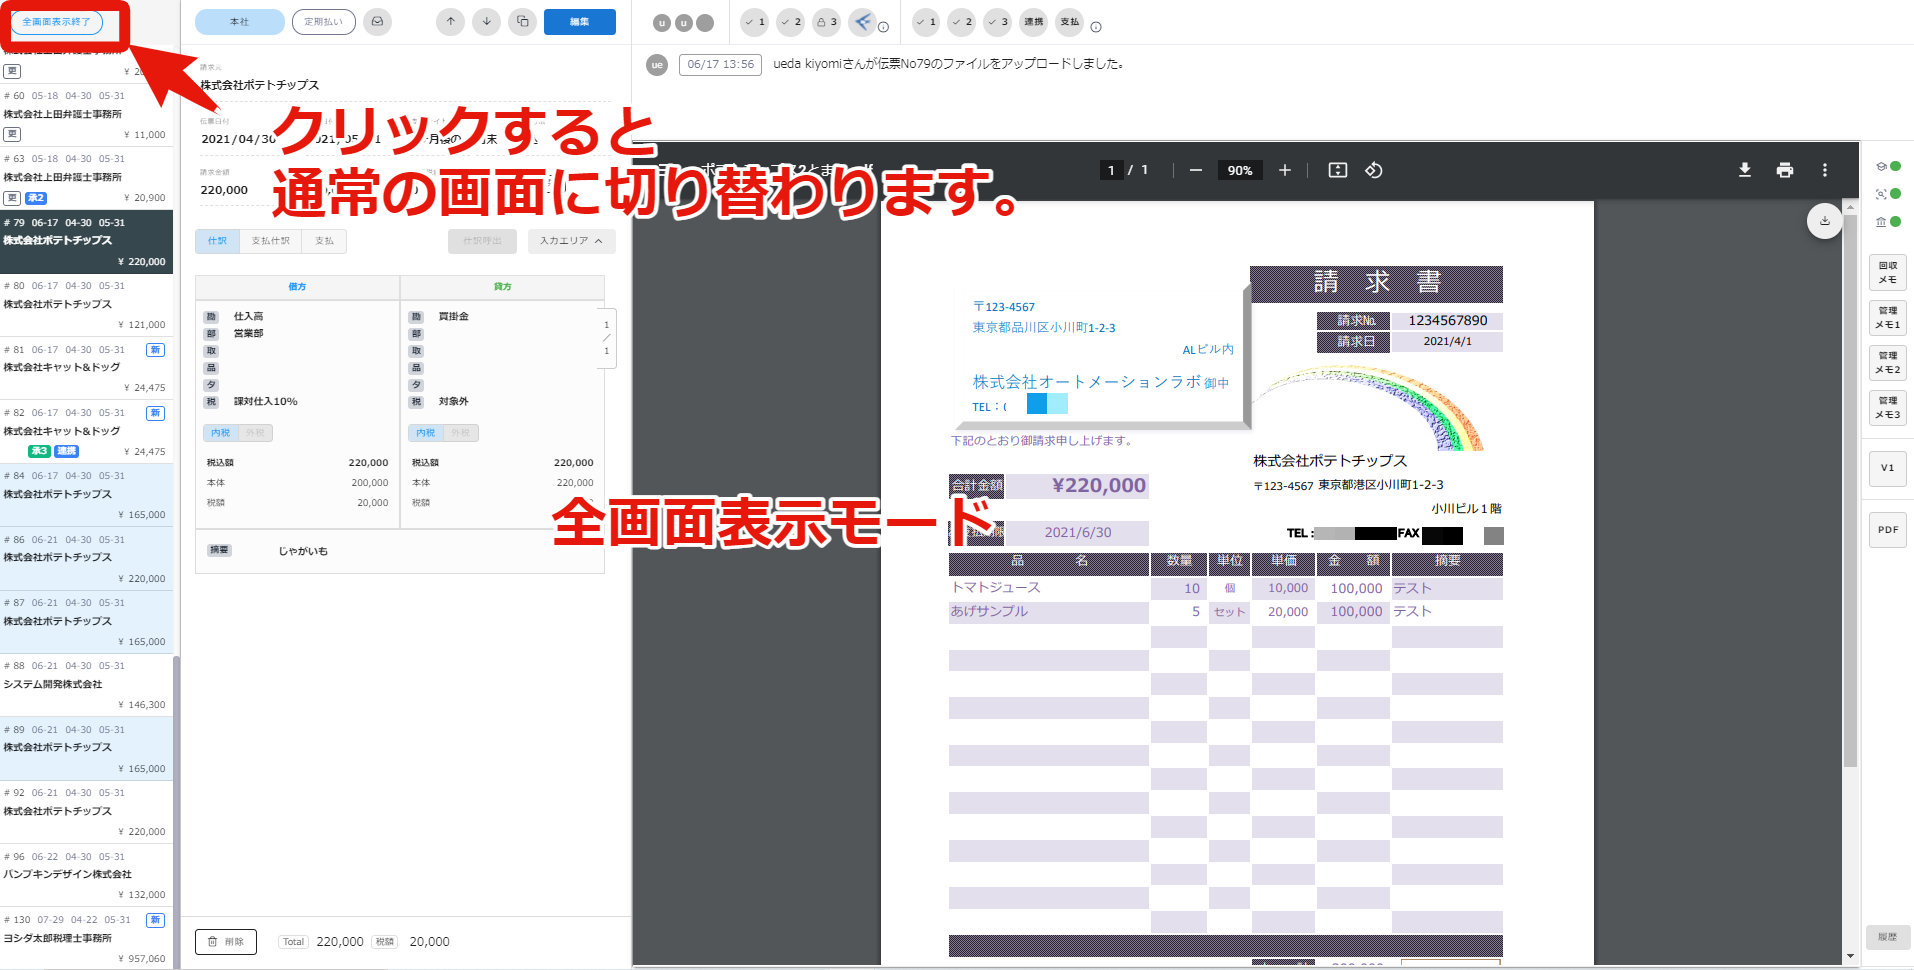The height and width of the screenshot is (970, 1914).
Task: Click the mail envelope icon button
Action: pos(377,21)
